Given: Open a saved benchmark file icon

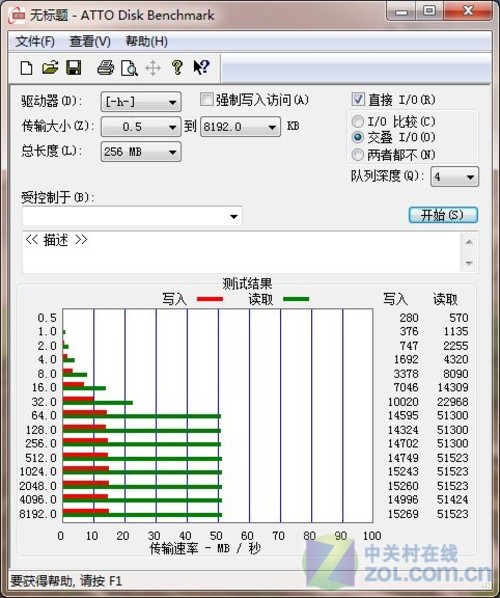Looking at the screenshot, I should pyautogui.click(x=50, y=68).
